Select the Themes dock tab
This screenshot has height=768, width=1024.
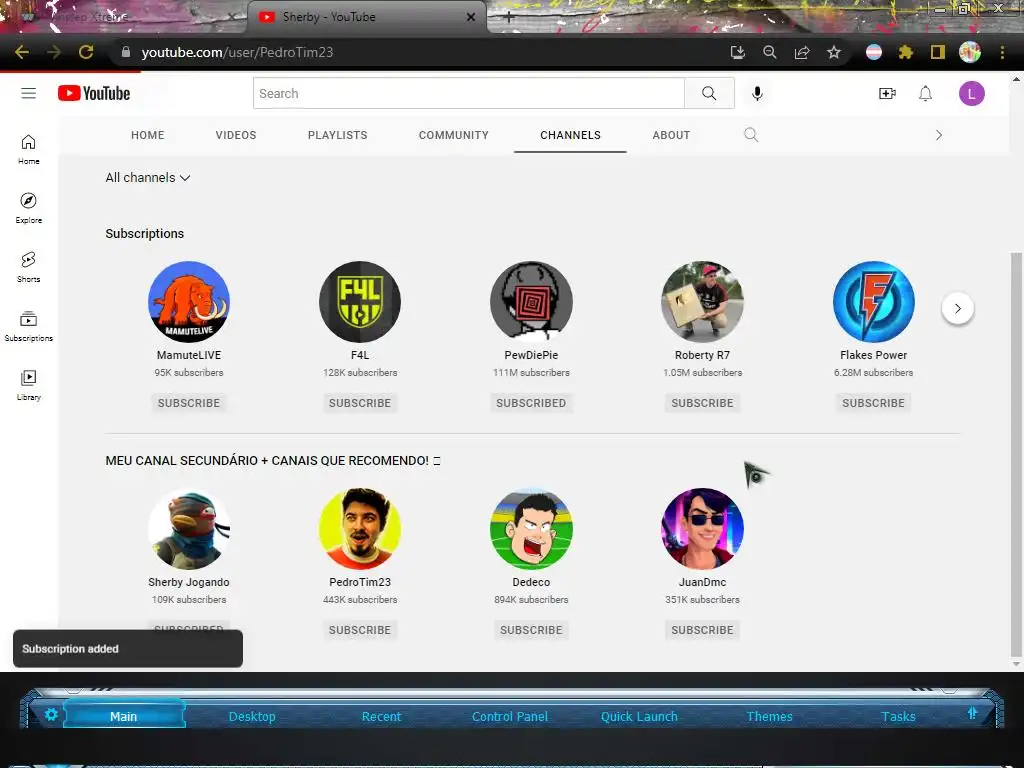[x=769, y=716]
